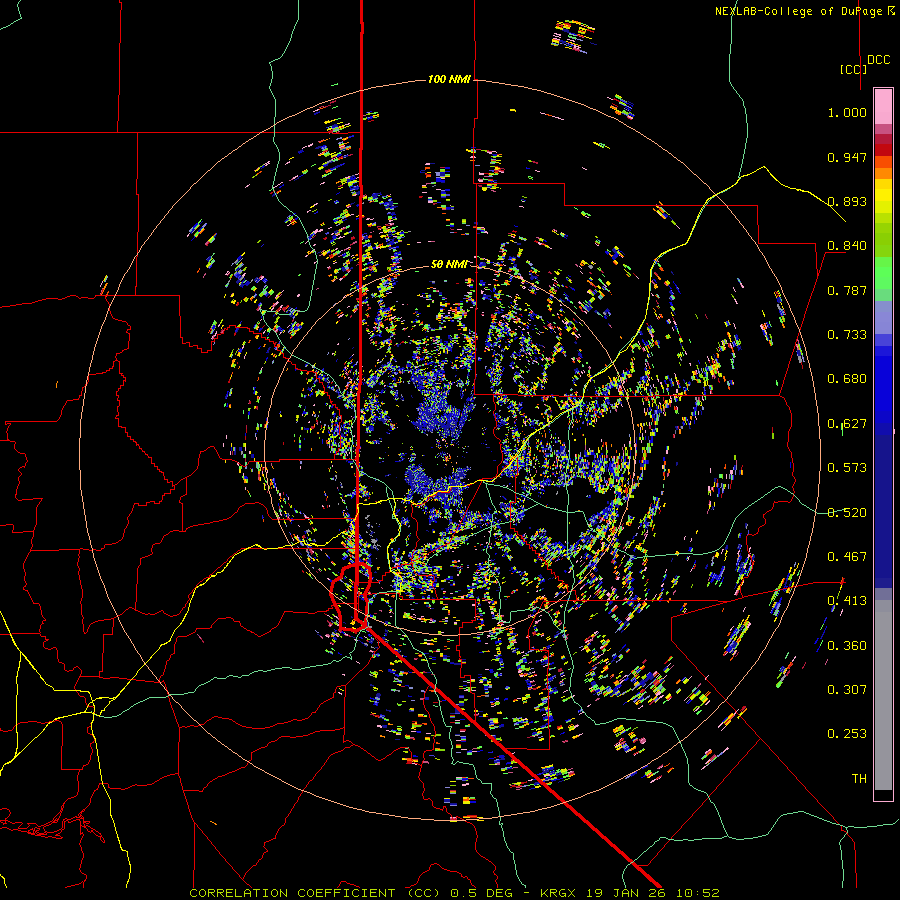
Task: Click the 10:52 timestamp in the caption
Action: tap(697, 893)
